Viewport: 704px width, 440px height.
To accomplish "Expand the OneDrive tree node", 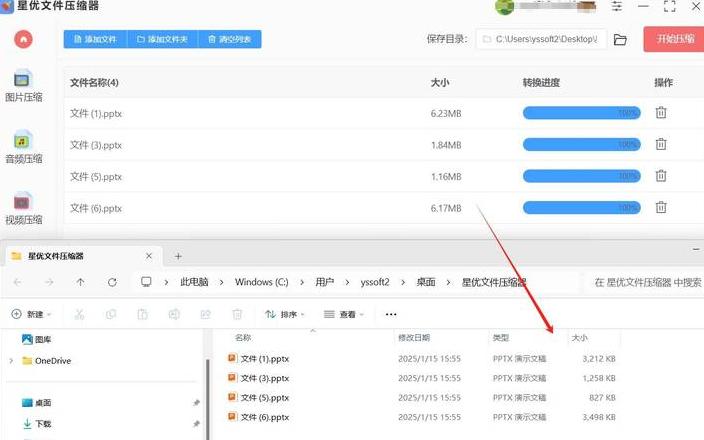I will tap(11, 361).
